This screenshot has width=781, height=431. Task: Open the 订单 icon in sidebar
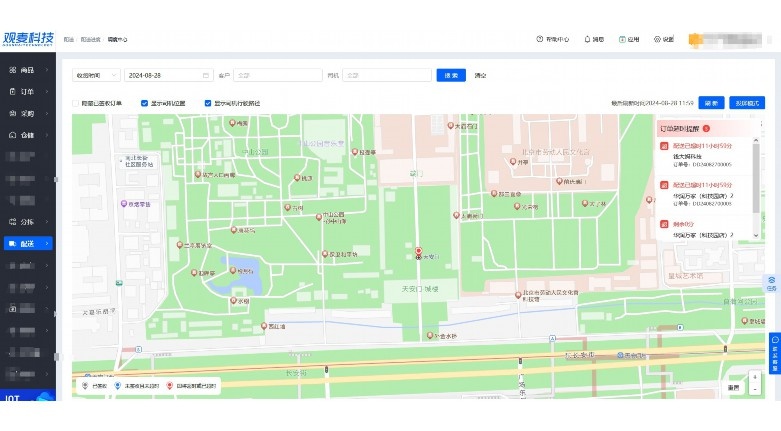point(13,92)
